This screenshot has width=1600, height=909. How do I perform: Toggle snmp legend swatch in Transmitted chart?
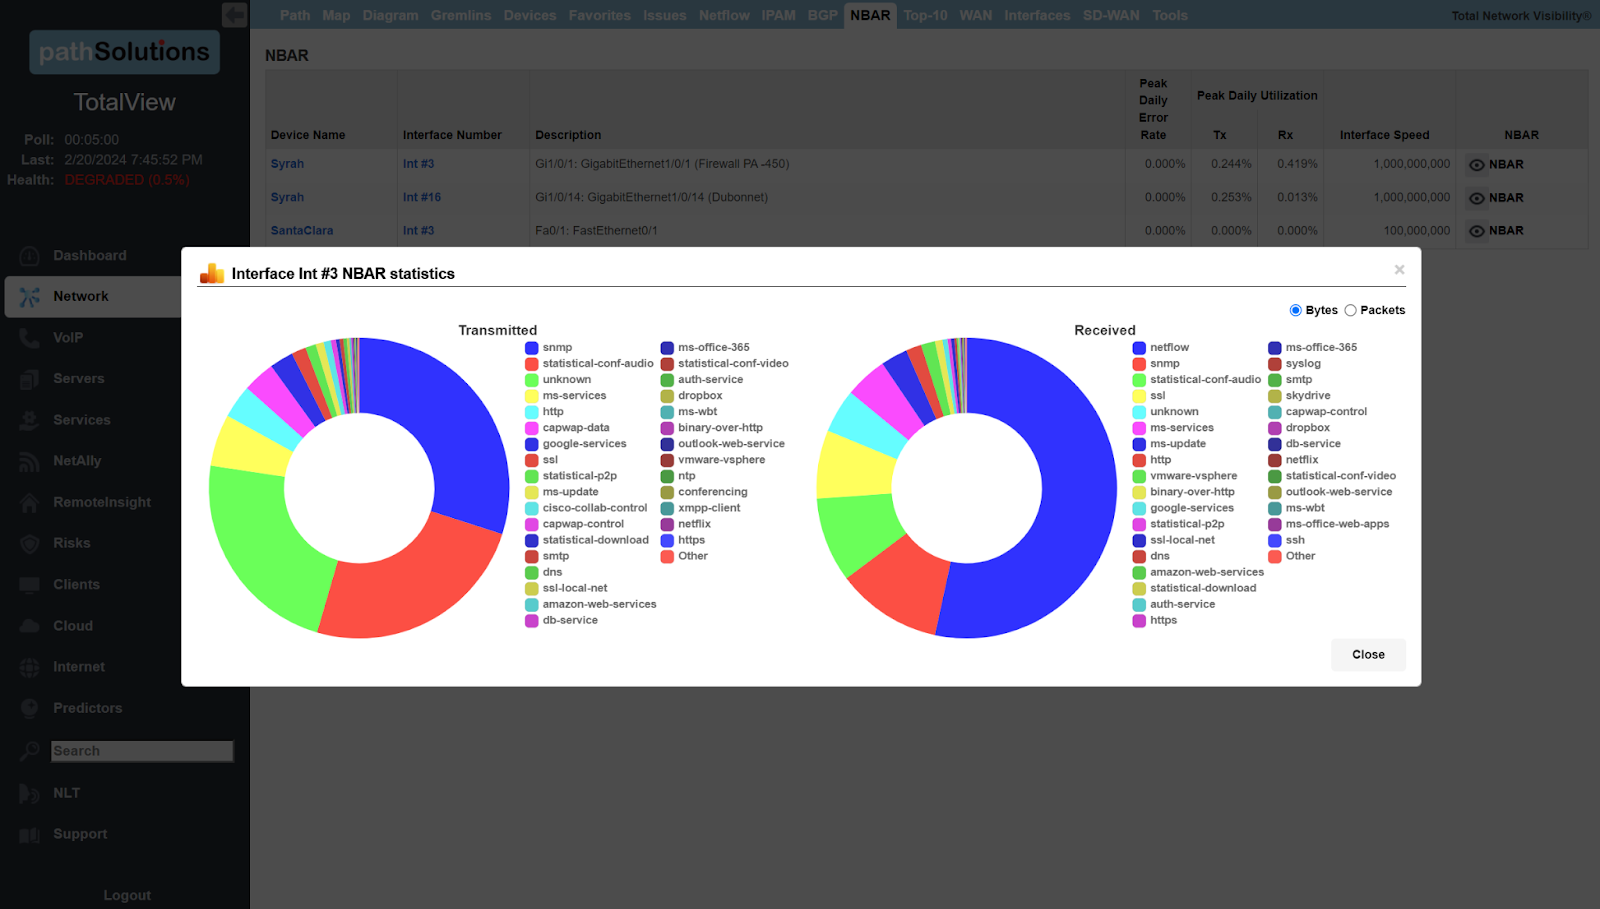pos(532,348)
